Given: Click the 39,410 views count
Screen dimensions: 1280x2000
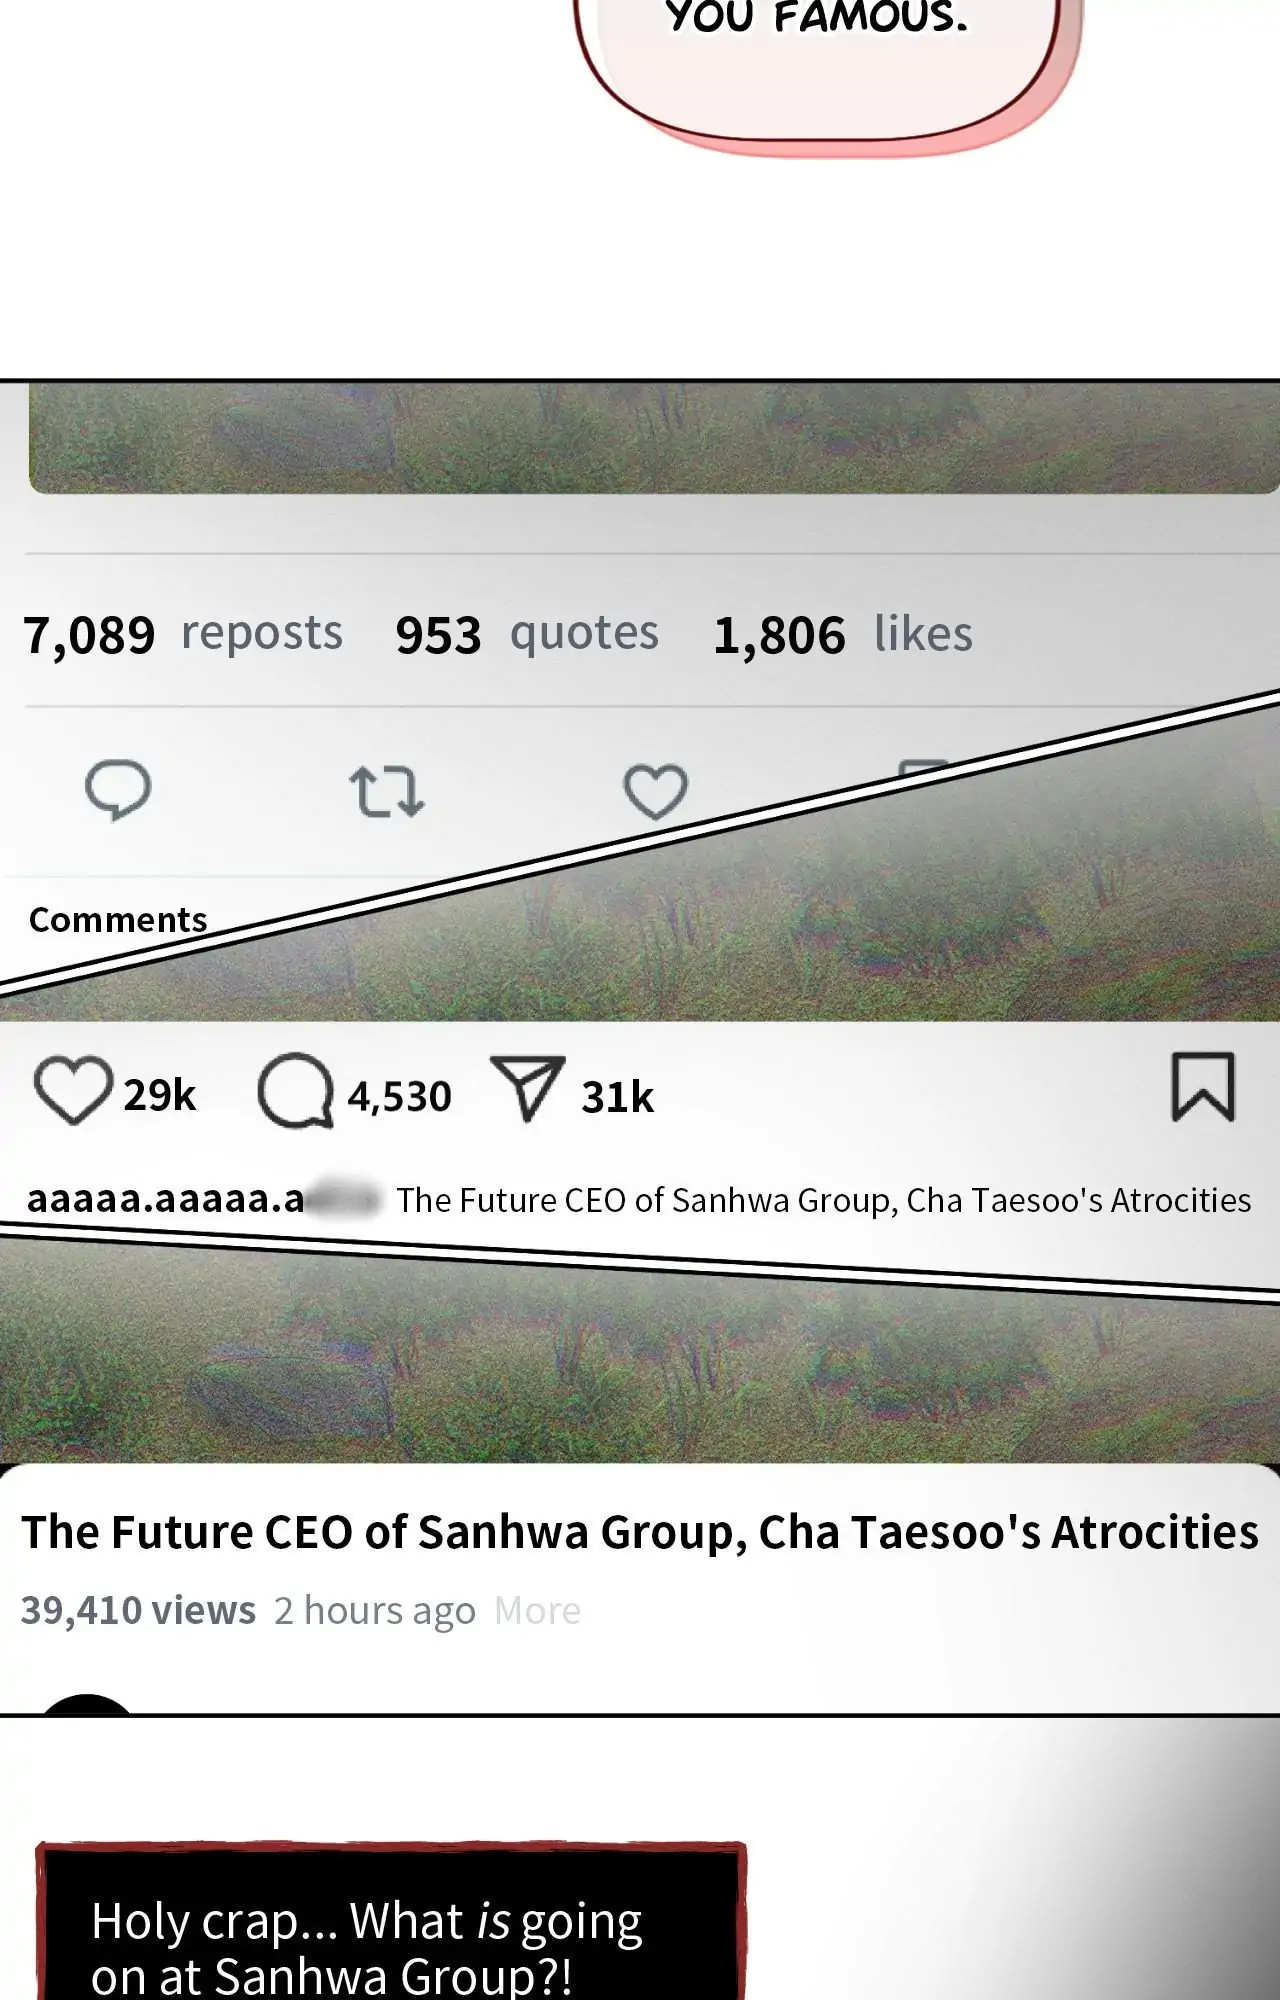Looking at the screenshot, I should (x=138, y=1611).
